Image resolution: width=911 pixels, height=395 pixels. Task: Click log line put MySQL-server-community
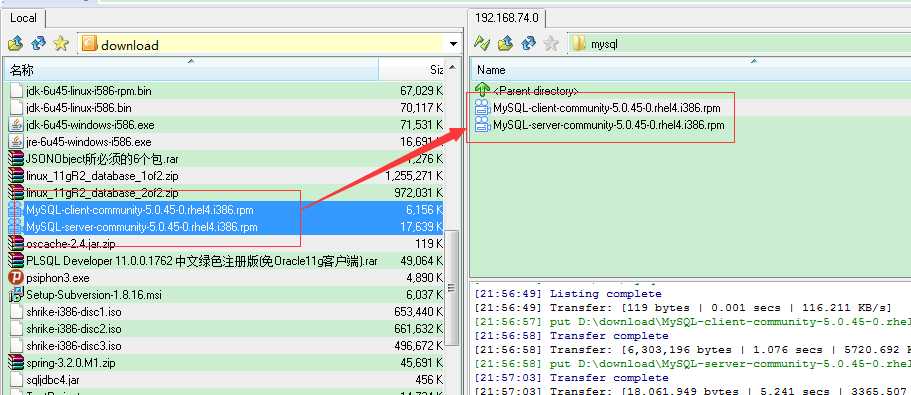tap(692, 364)
